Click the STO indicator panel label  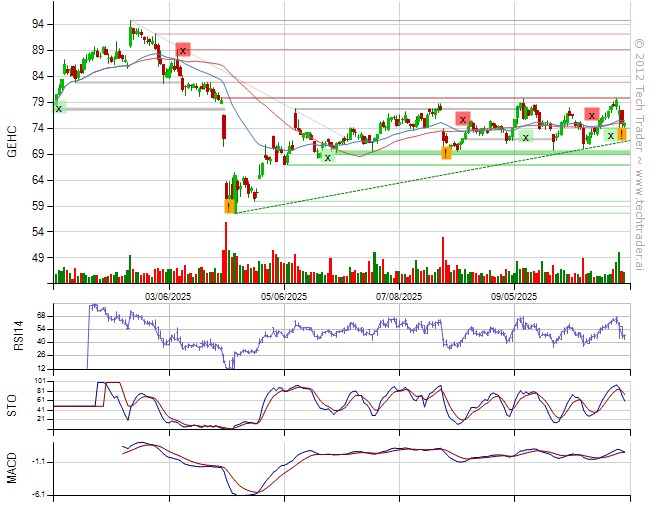point(15,404)
